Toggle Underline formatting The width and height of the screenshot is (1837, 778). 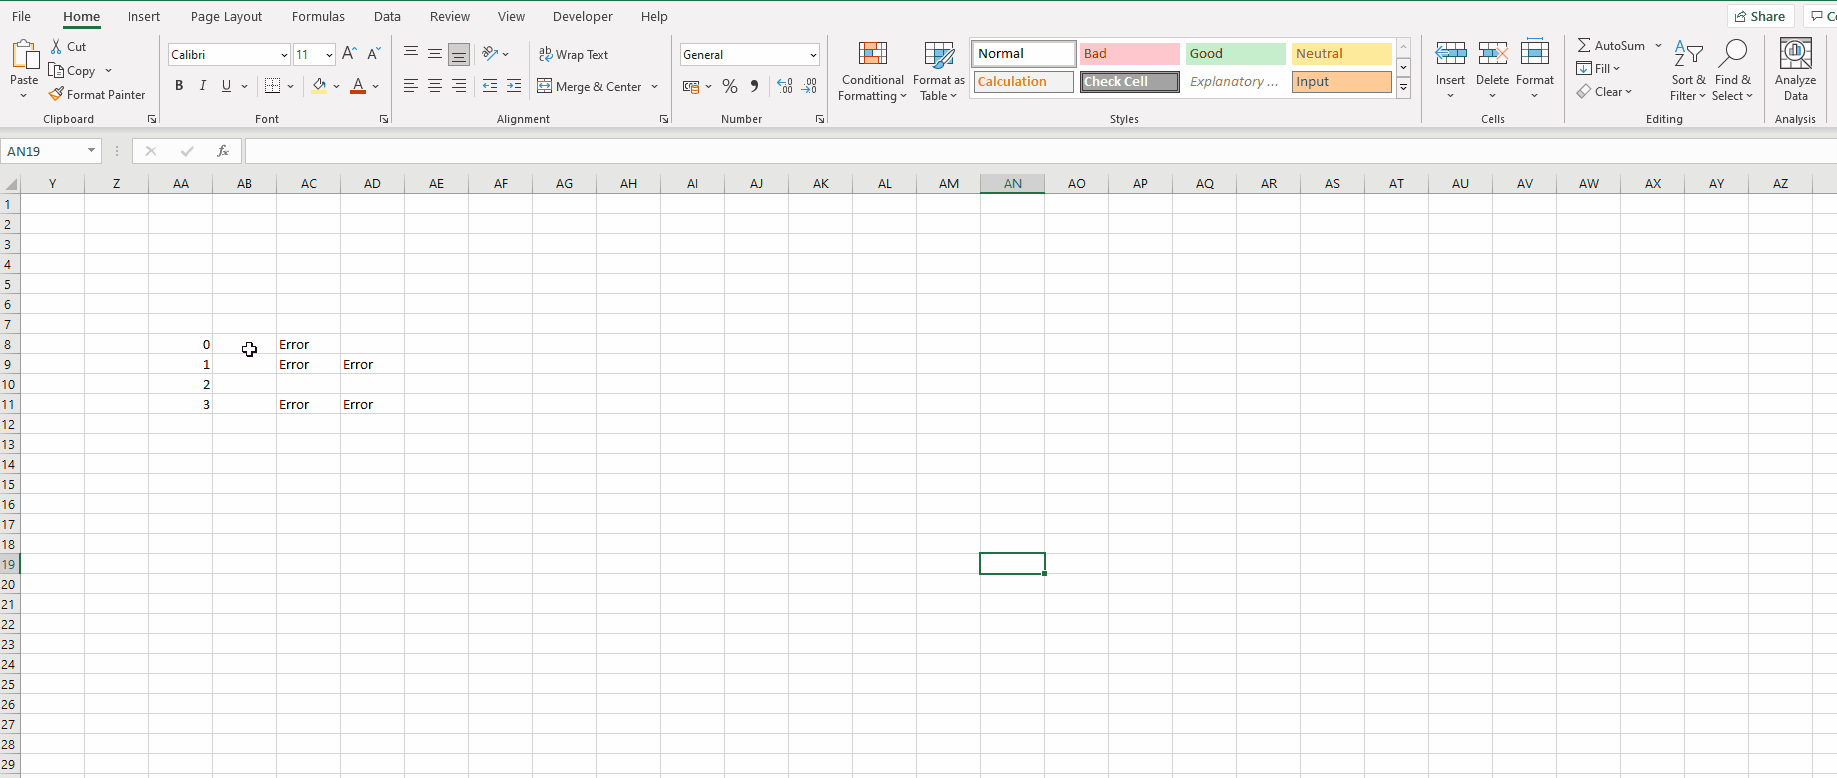click(x=226, y=86)
